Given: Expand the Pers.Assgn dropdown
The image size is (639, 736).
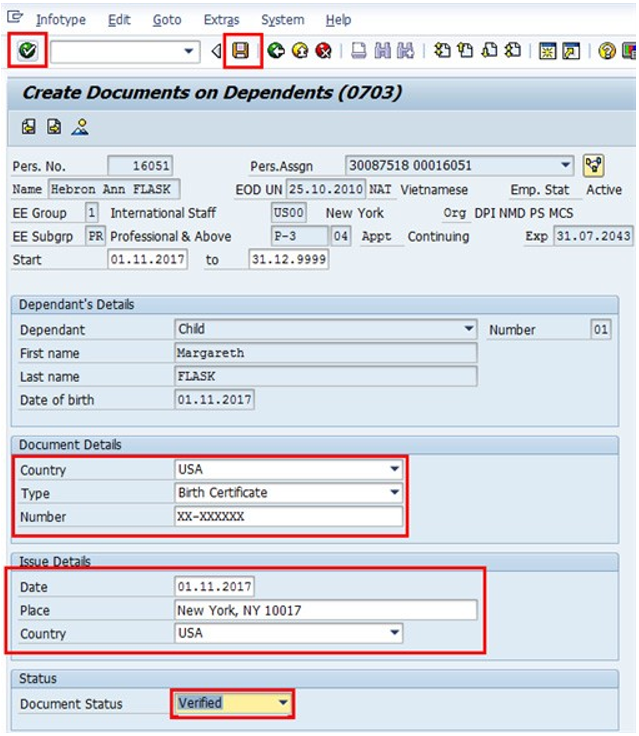Looking at the screenshot, I should (x=565, y=165).
